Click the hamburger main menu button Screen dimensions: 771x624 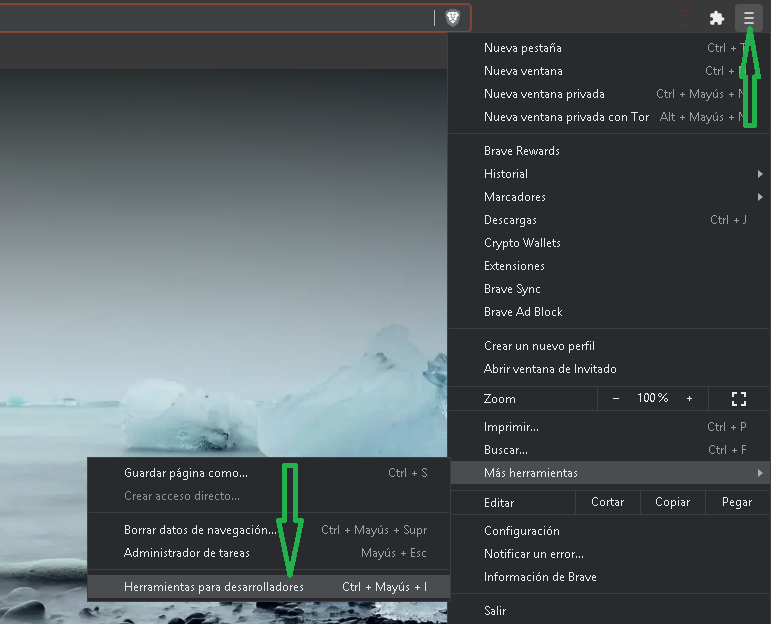click(748, 18)
